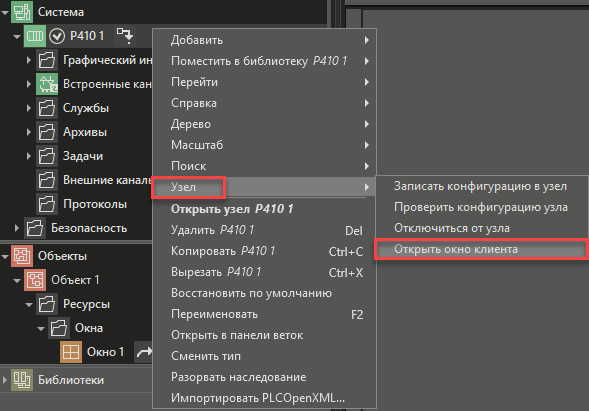589x411 pixels.
Task: Expand the Безопасность branch
Action: (17, 228)
